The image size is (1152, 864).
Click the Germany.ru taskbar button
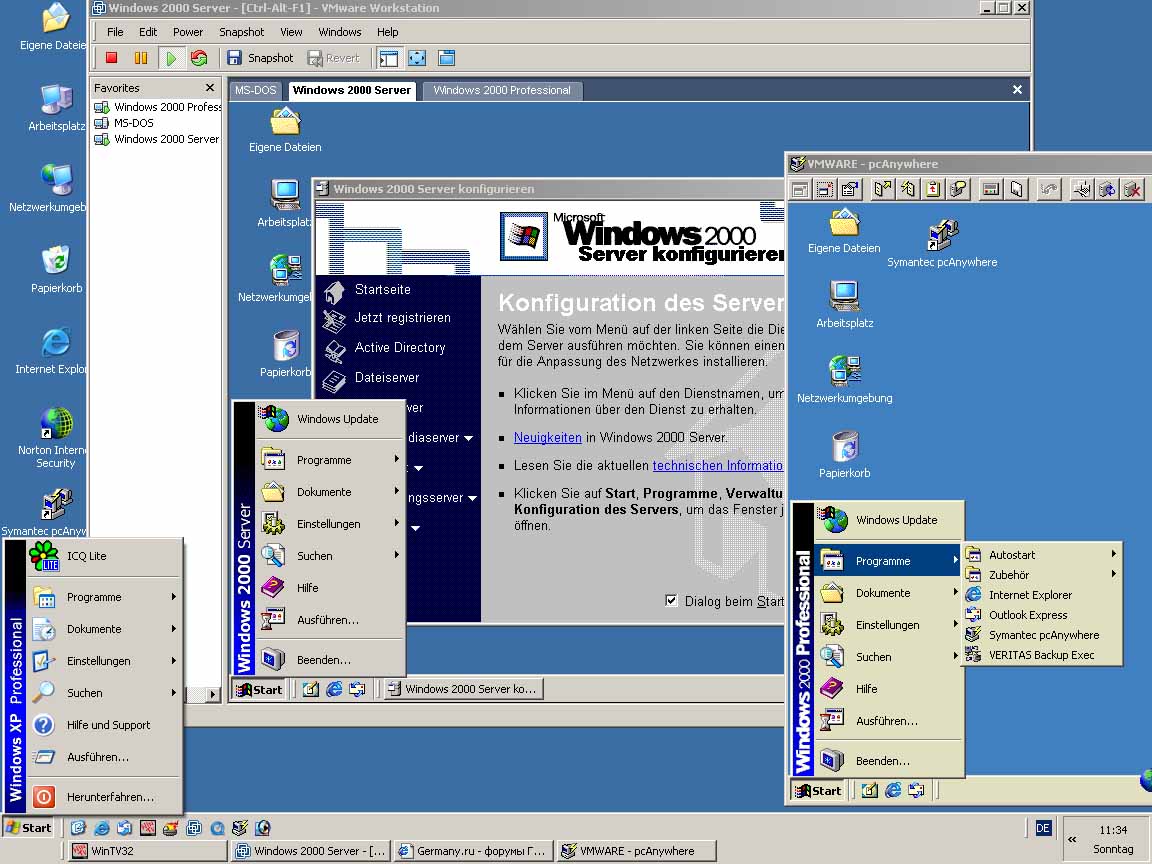point(474,851)
